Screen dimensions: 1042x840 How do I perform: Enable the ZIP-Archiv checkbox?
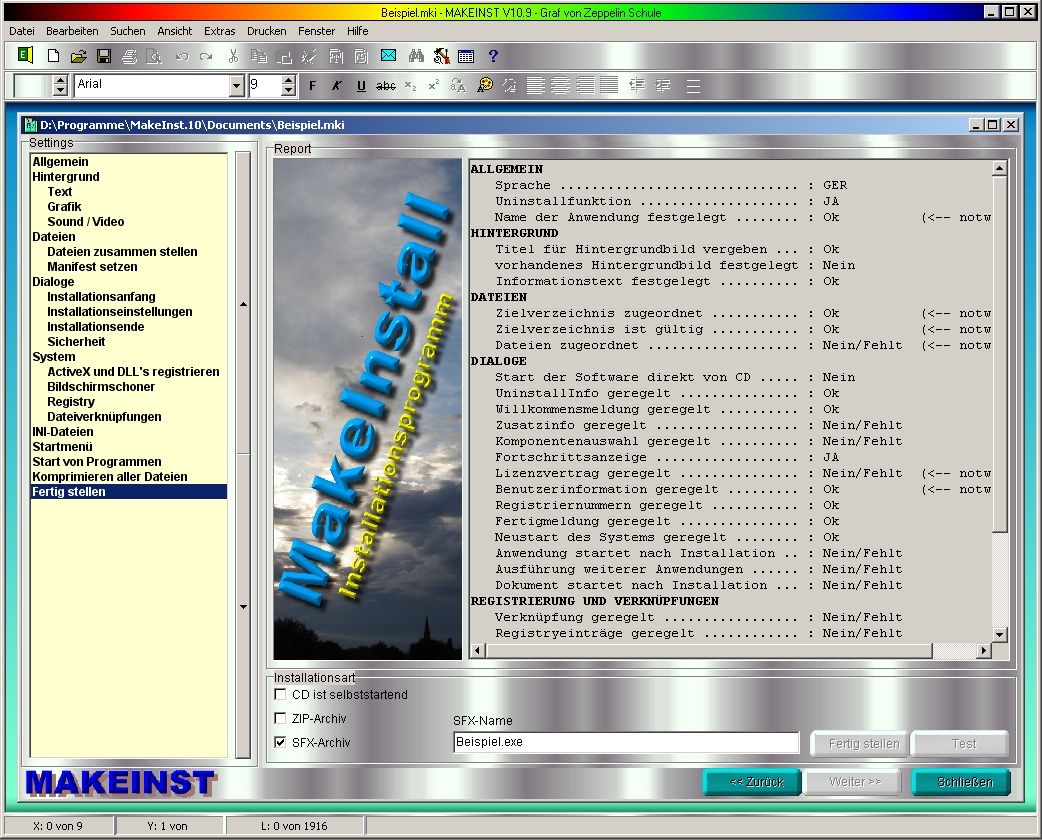click(280, 718)
